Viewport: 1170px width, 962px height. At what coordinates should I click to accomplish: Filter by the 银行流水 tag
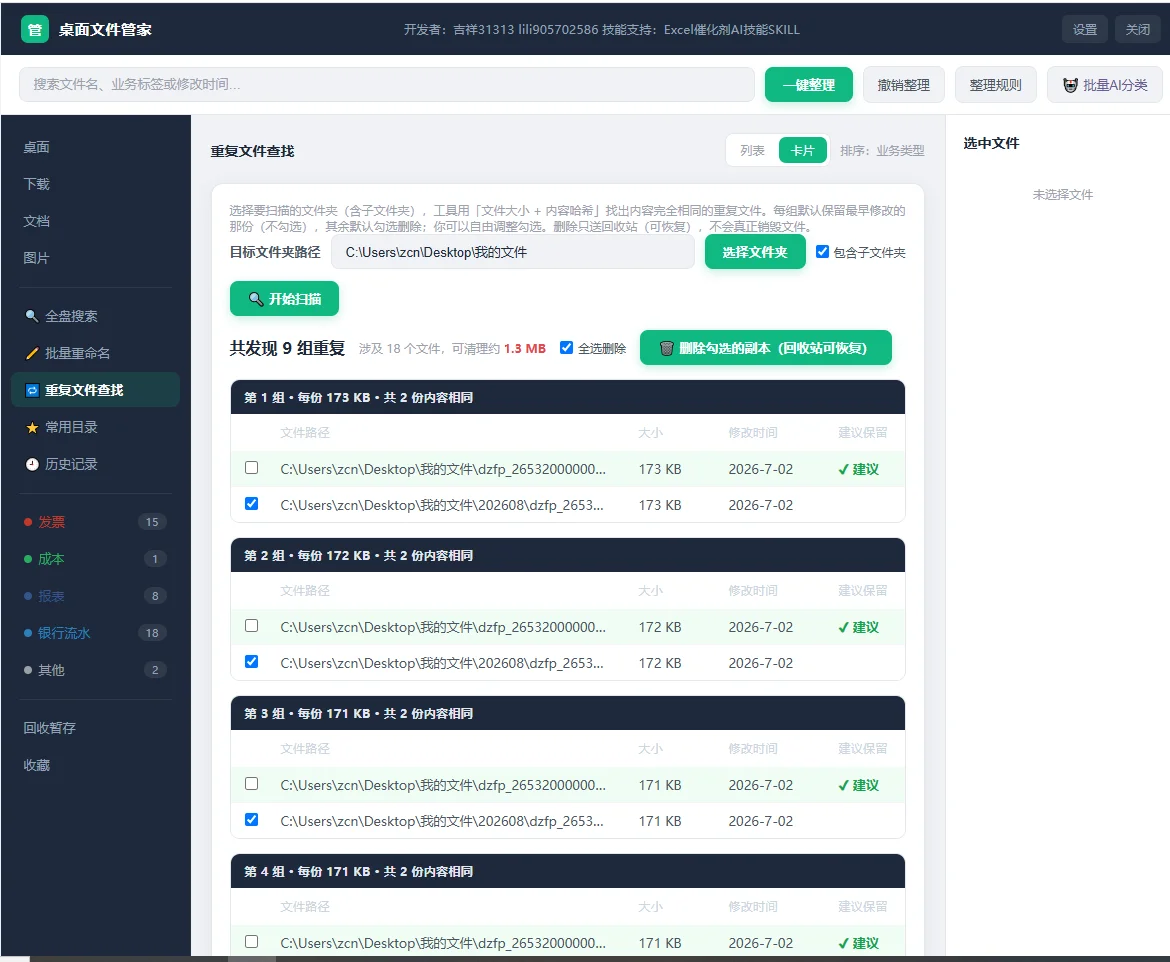[96, 633]
